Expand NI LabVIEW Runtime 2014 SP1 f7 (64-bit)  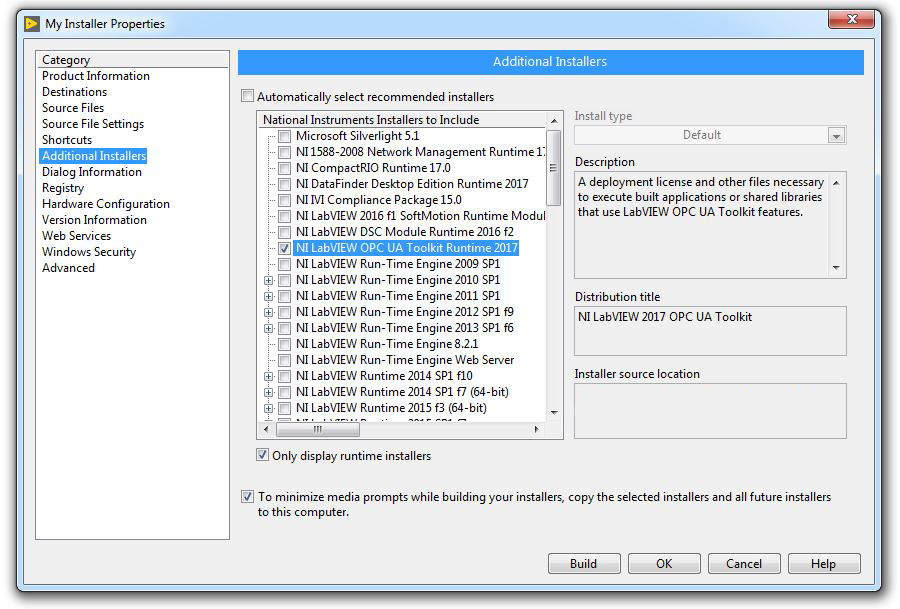pyautogui.click(x=269, y=393)
